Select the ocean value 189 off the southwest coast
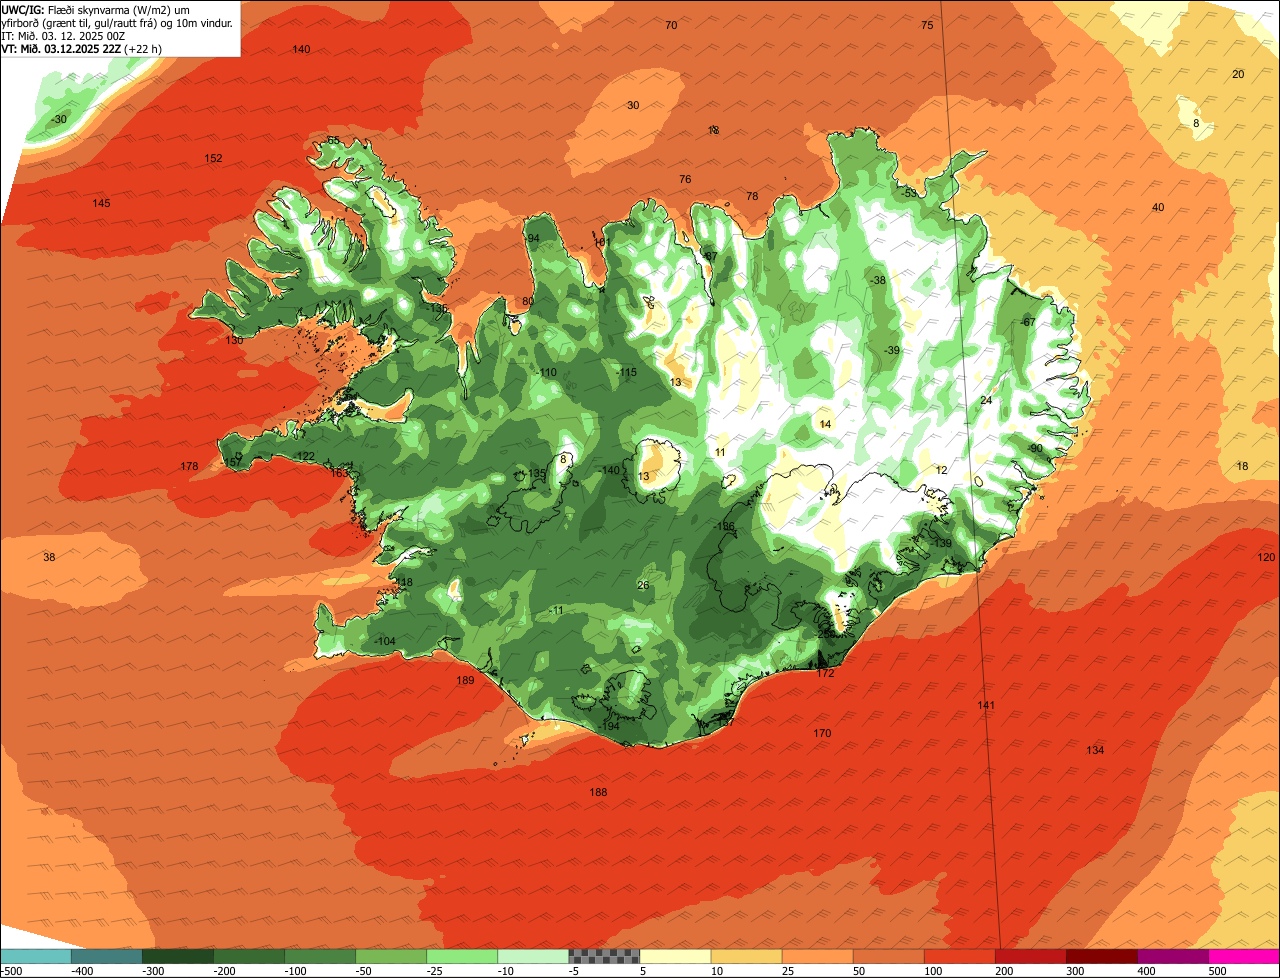This screenshot has width=1280, height=978. click(465, 680)
